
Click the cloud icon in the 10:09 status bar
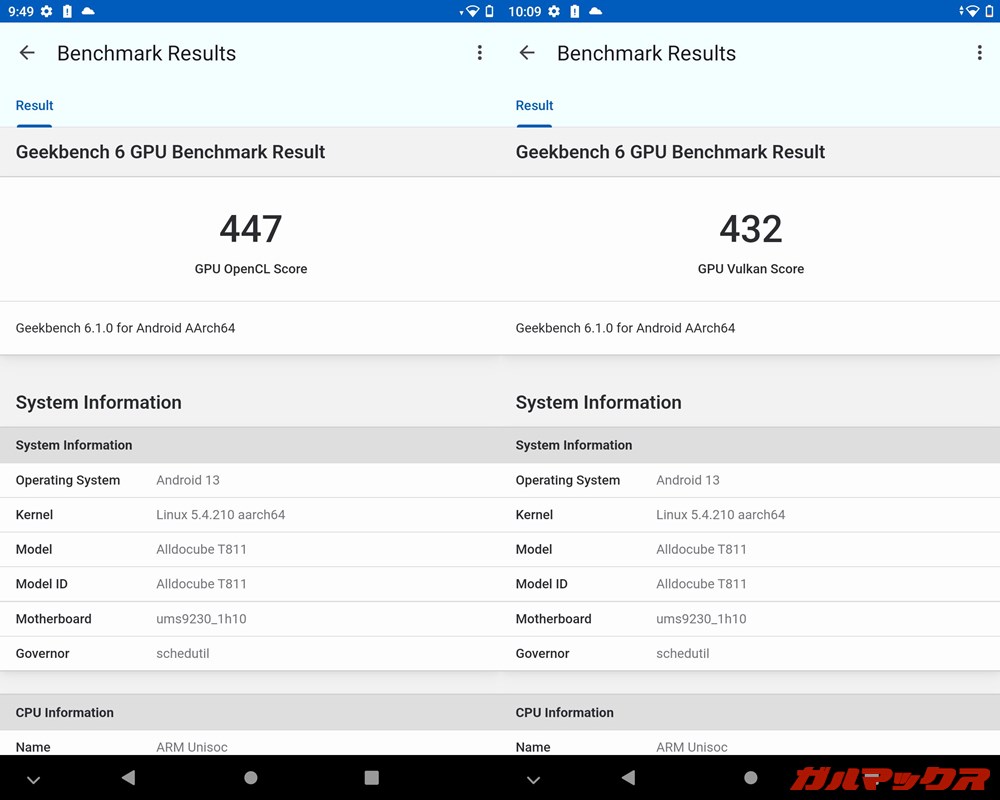point(596,11)
